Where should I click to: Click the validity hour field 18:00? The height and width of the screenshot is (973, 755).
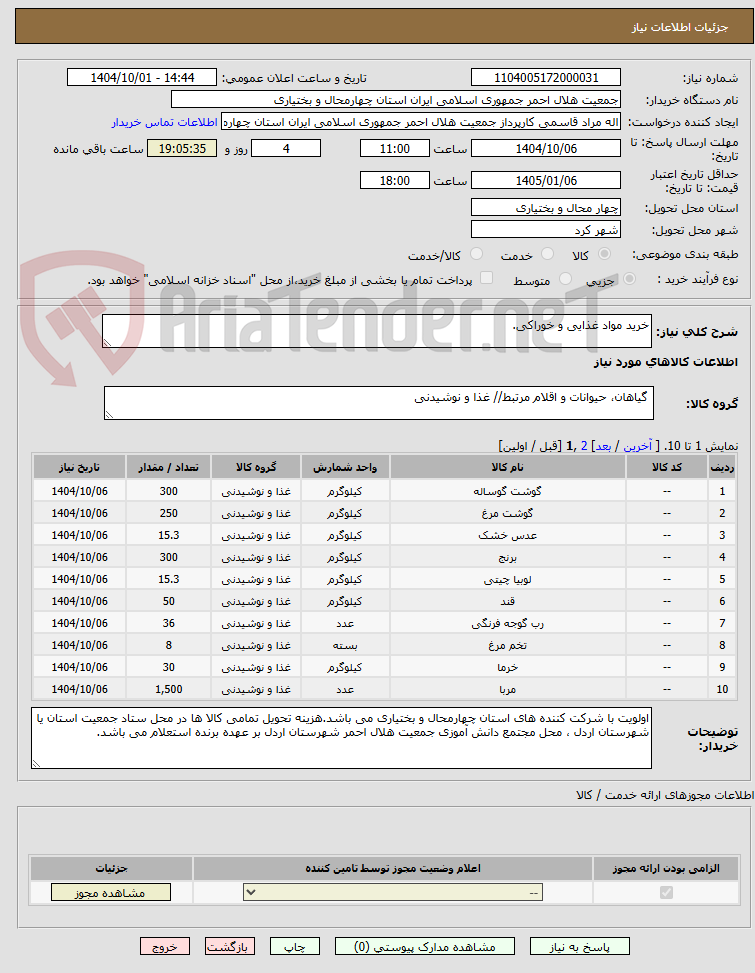pyautogui.click(x=395, y=181)
